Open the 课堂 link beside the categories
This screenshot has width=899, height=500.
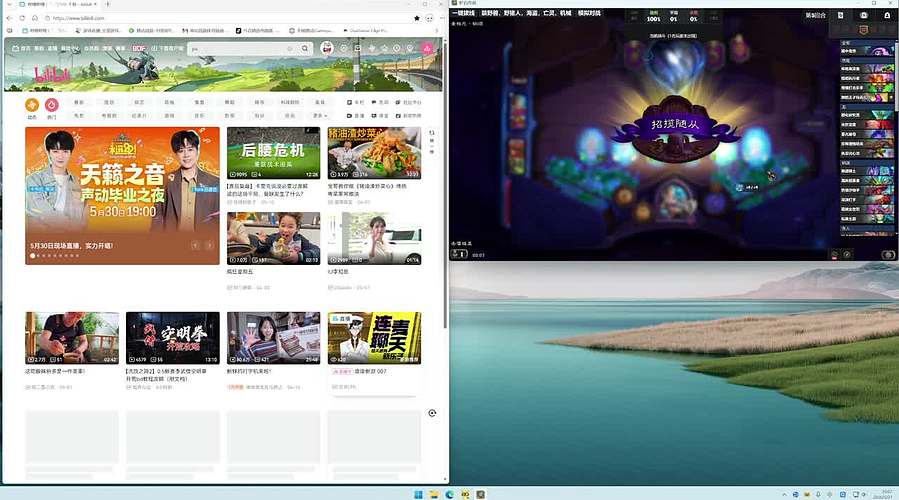(380, 115)
